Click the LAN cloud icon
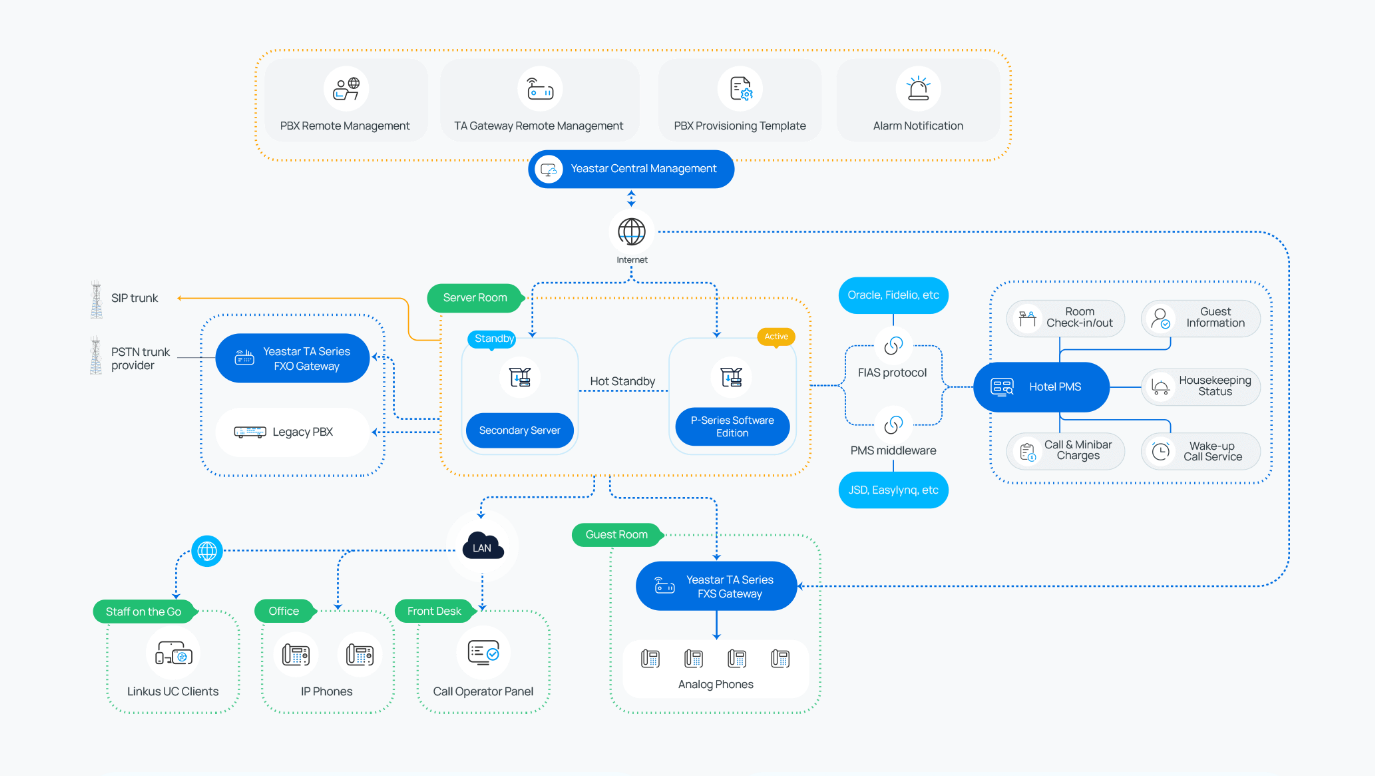Screen dimensions: 1375x776 482,547
